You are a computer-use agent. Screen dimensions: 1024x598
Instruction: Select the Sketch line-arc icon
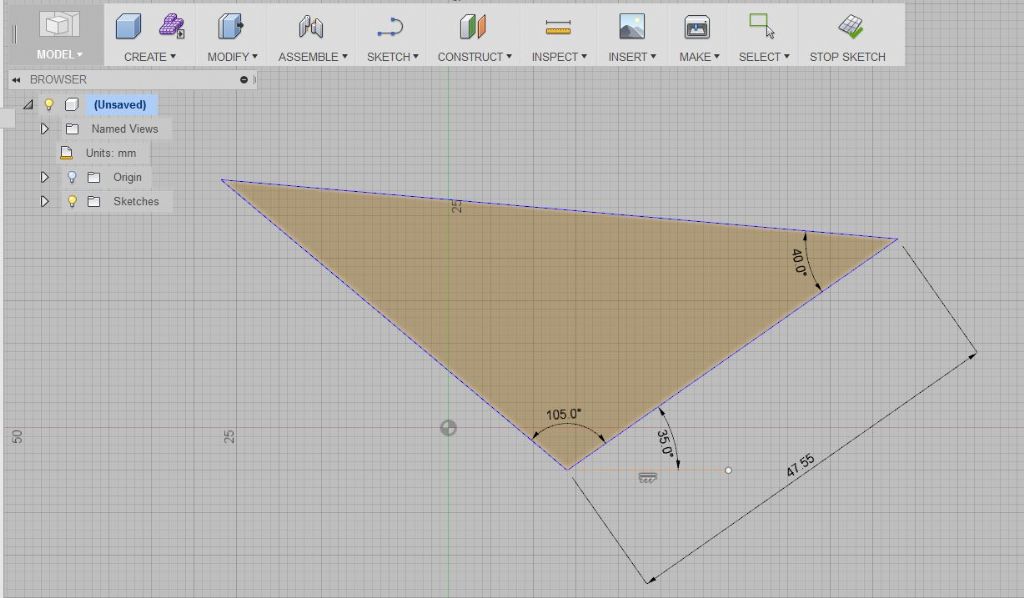tap(391, 27)
